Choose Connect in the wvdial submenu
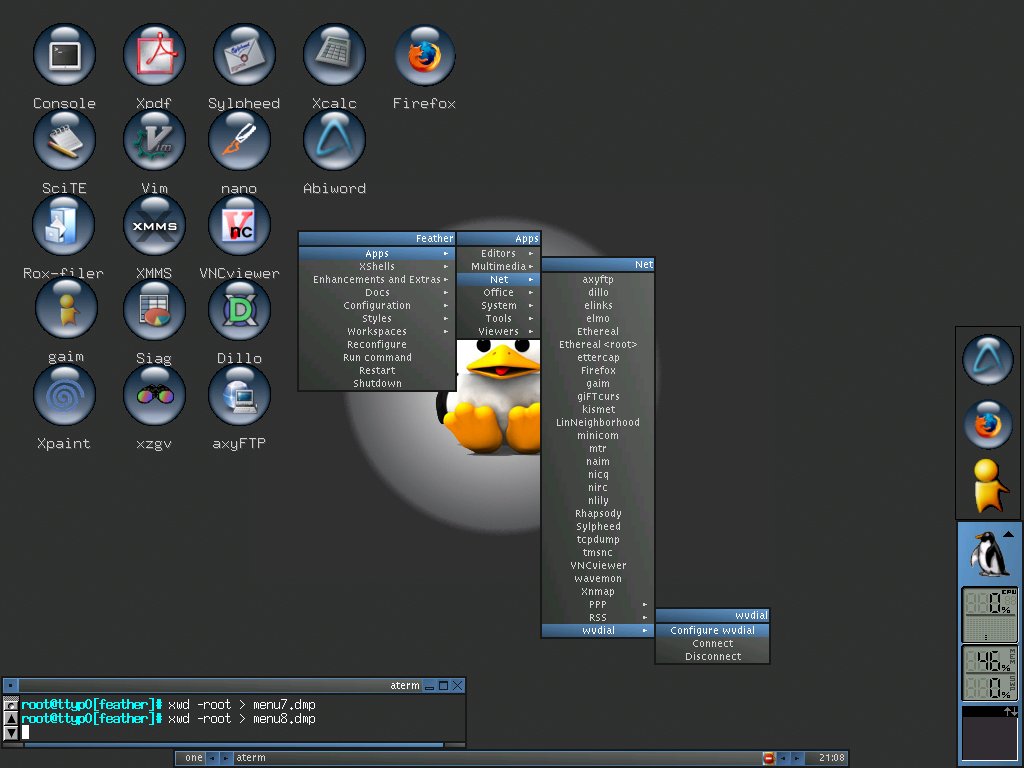 point(712,643)
